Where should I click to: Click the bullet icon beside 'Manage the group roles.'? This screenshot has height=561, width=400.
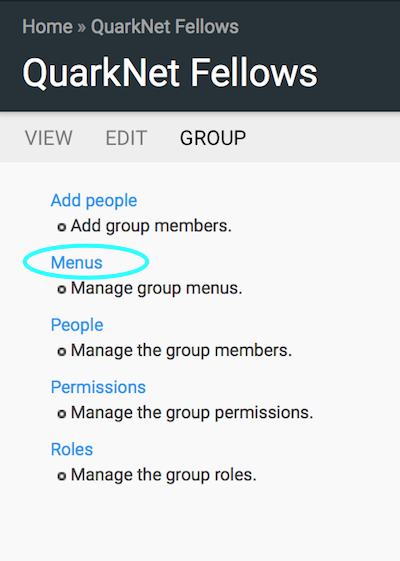click(62, 476)
